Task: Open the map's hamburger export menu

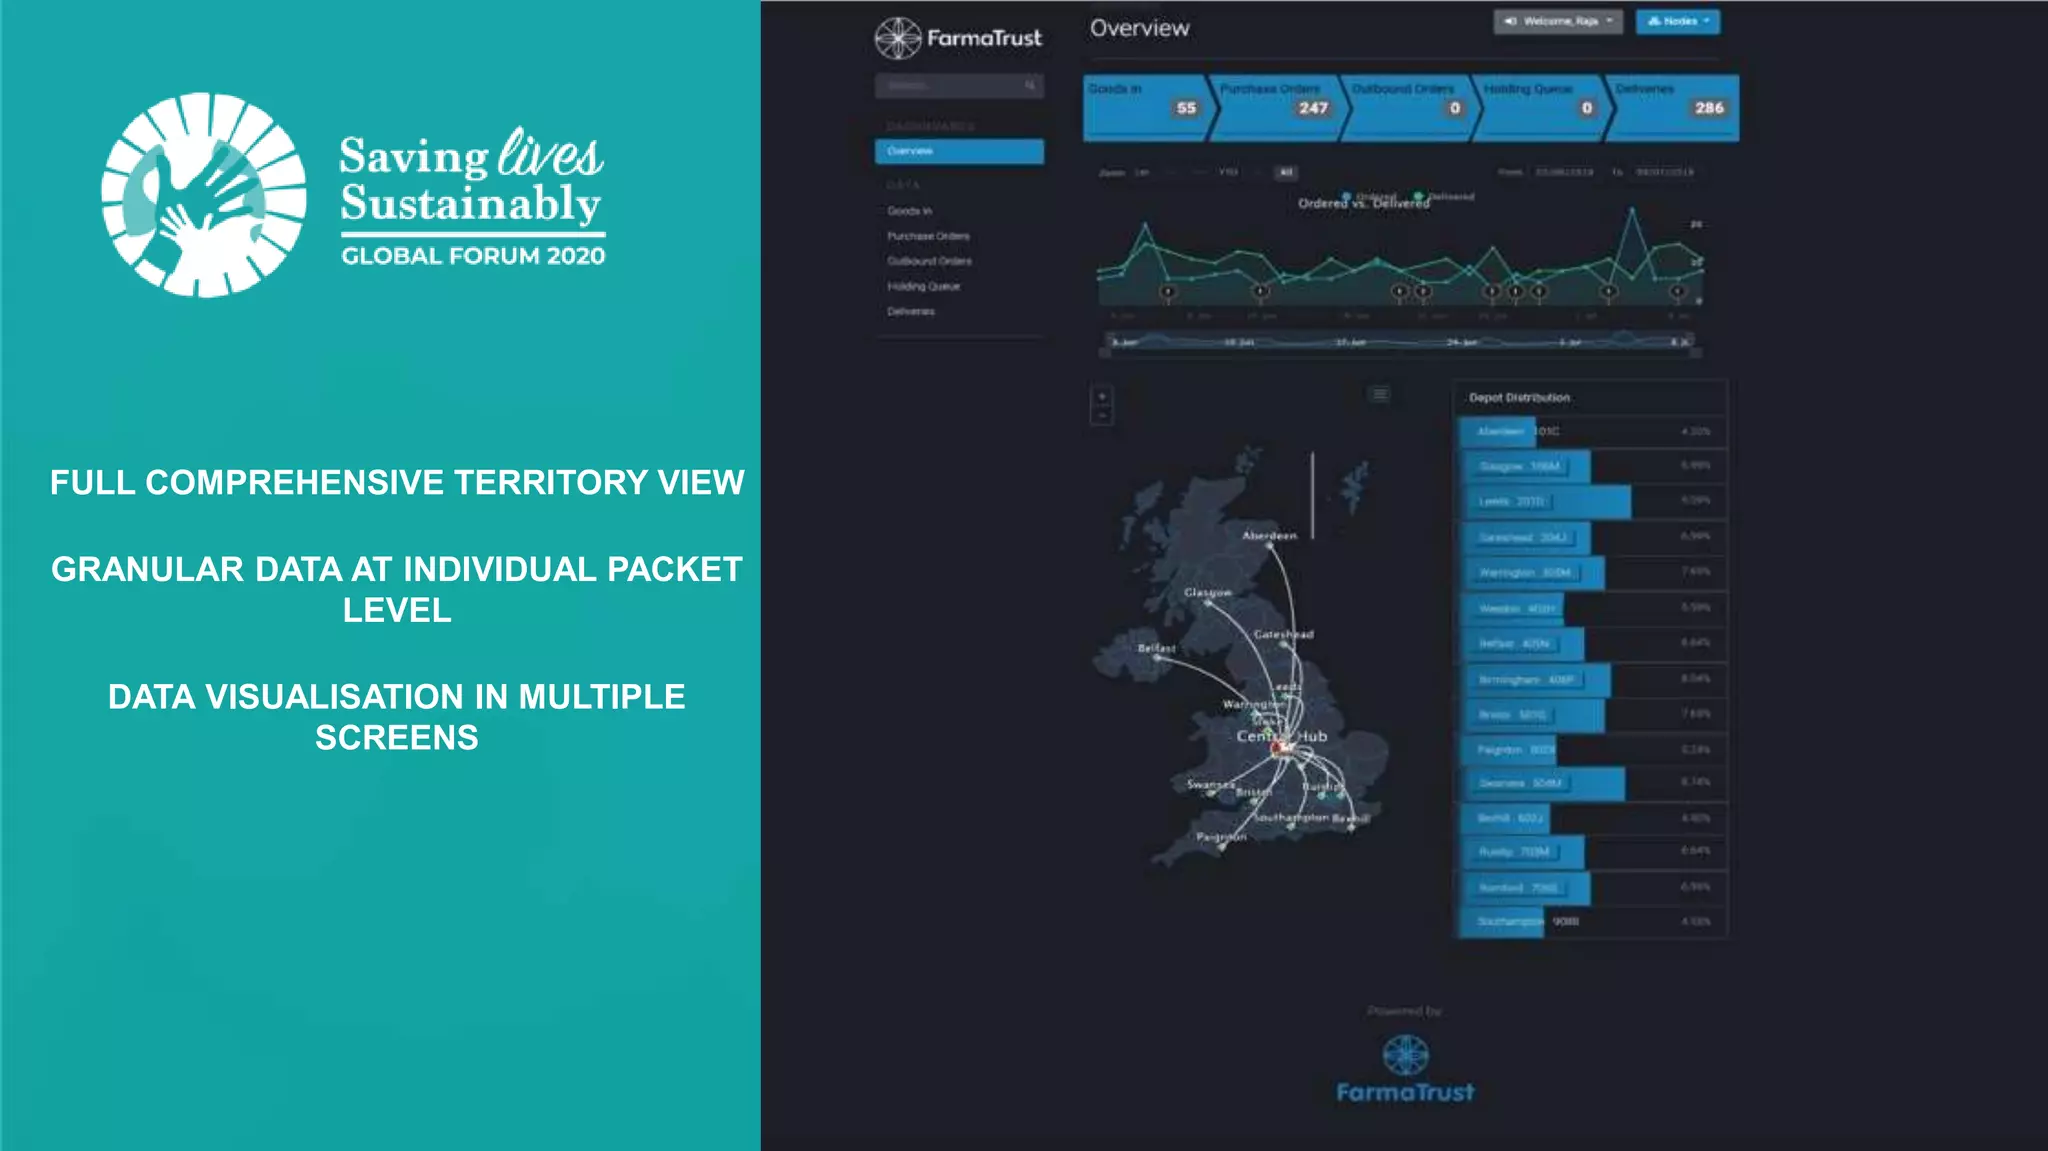Action: 1379,394
